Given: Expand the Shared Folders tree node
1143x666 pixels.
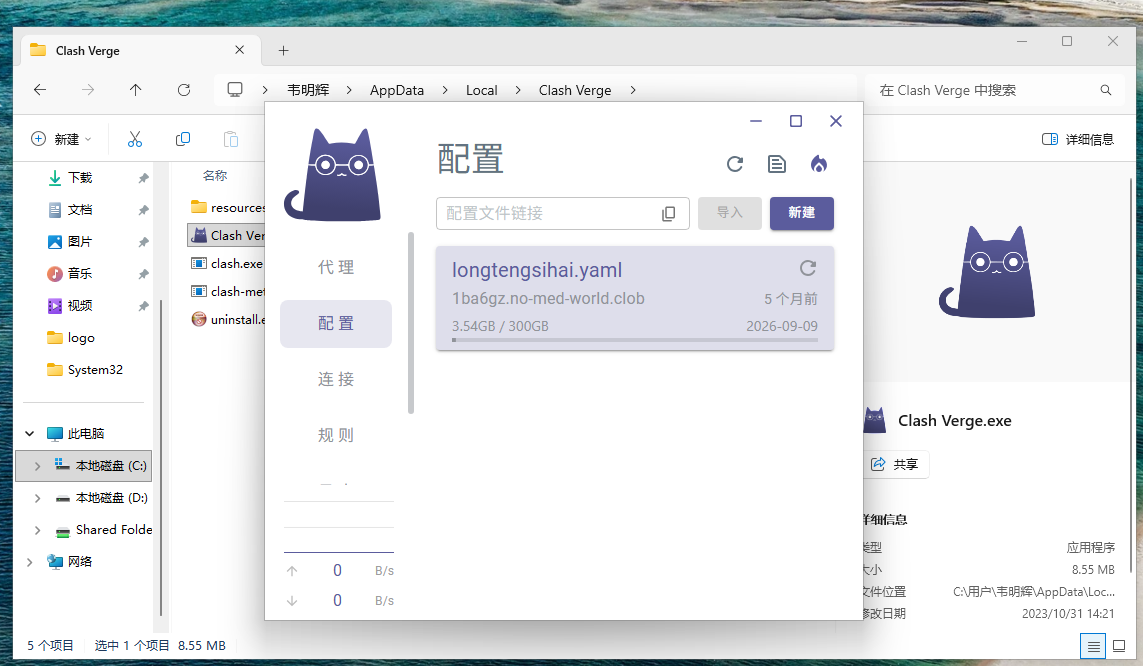Looking at the screenshot, I should tap(37, 530).
